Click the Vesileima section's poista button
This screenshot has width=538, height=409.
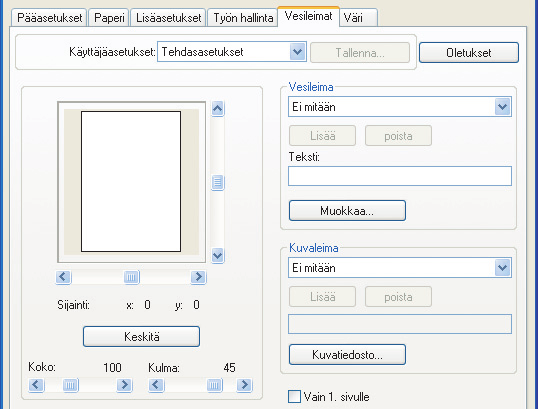(x=398, y=136)
